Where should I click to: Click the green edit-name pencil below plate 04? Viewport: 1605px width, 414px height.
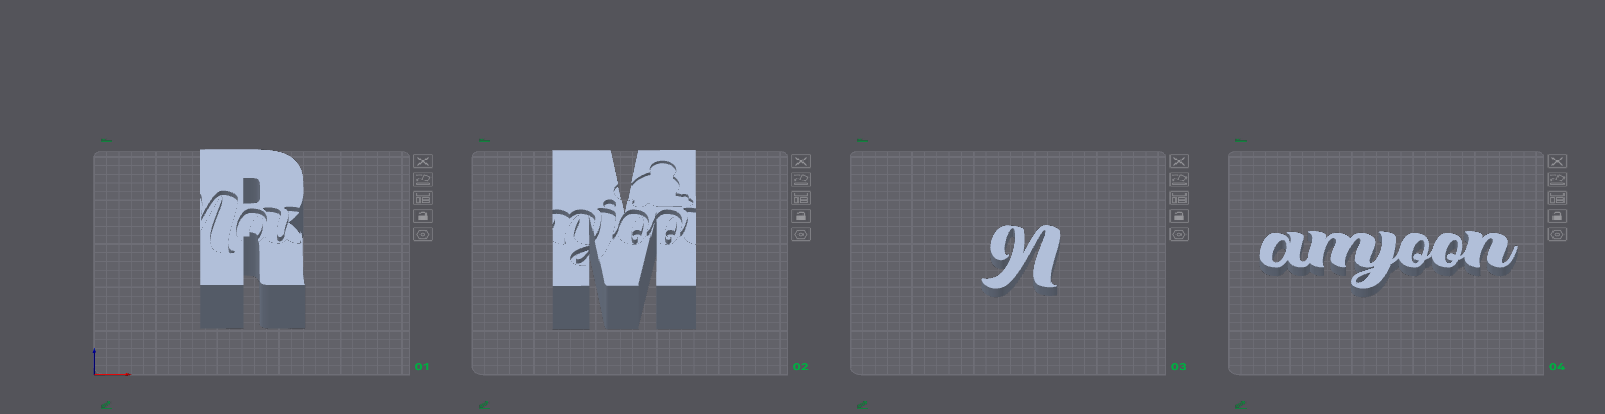[x=1240, y=406]
